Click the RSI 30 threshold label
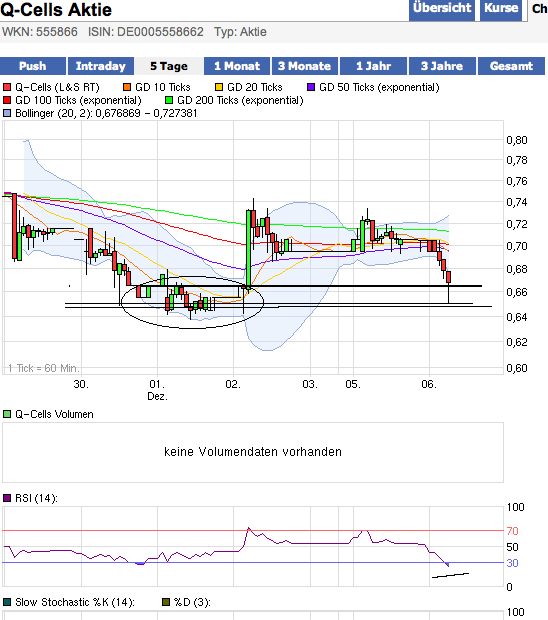 click(512, 563)
